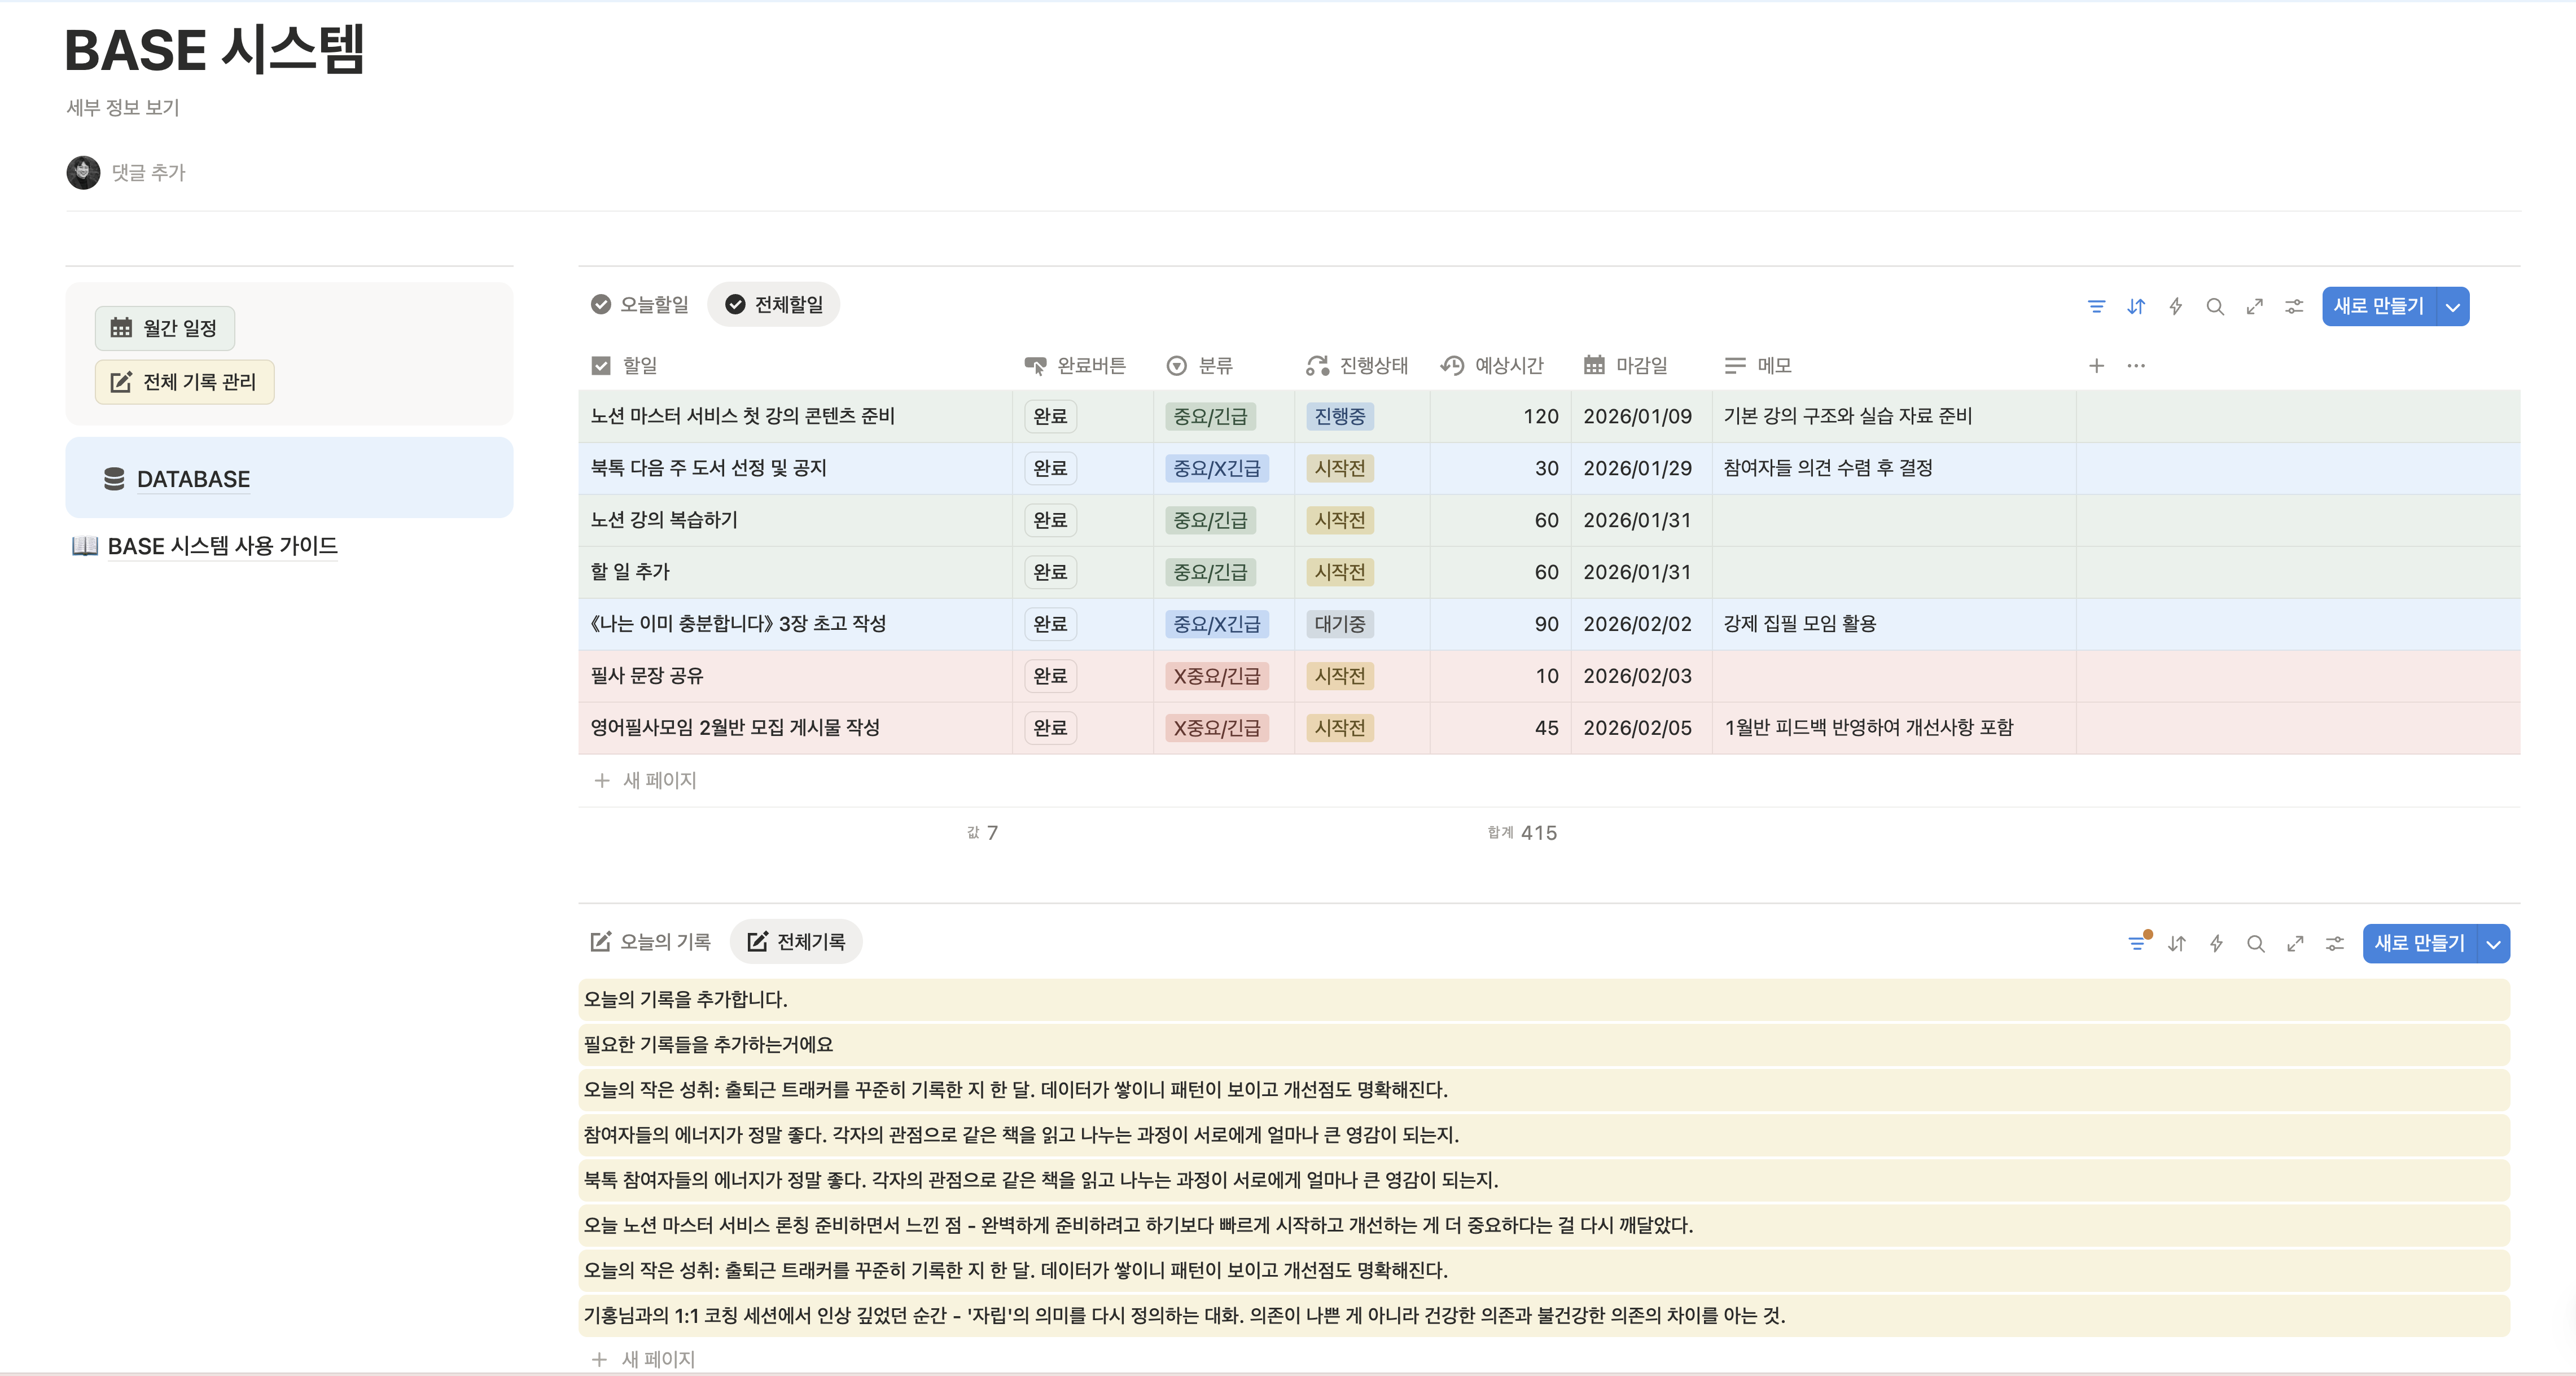Viewport: 2576px width, 1376px height.
Task: Open the 전체 기록 관리 page in the sidebar
Action: click(x=184, y=381)
